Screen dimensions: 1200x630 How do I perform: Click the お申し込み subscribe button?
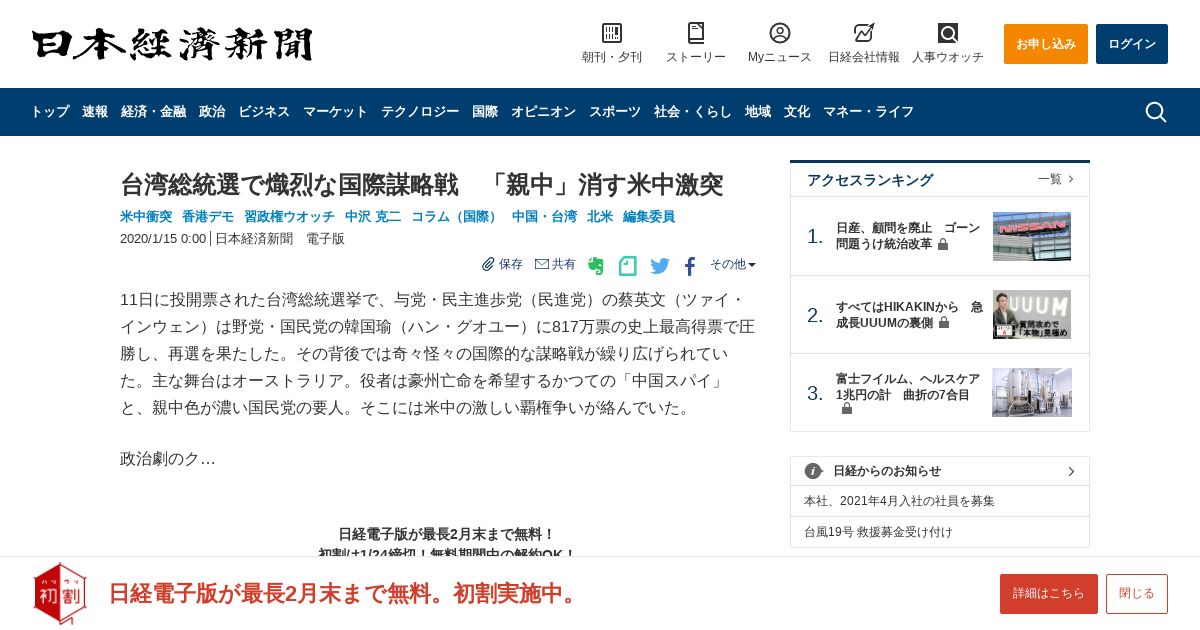pyautogui.click(x=1046, y=44)
